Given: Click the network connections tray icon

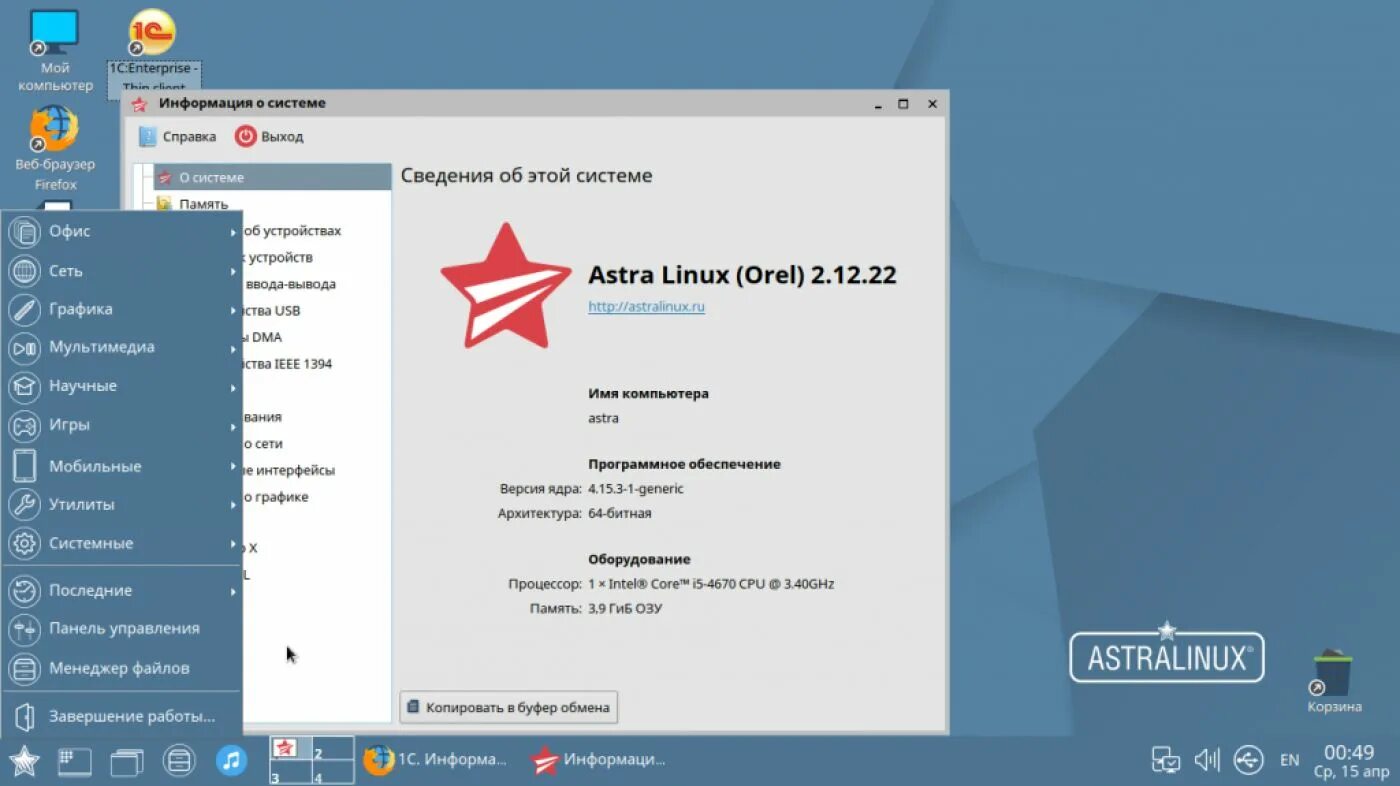Looking at the screenshot, I should (x=1166, y=760).
